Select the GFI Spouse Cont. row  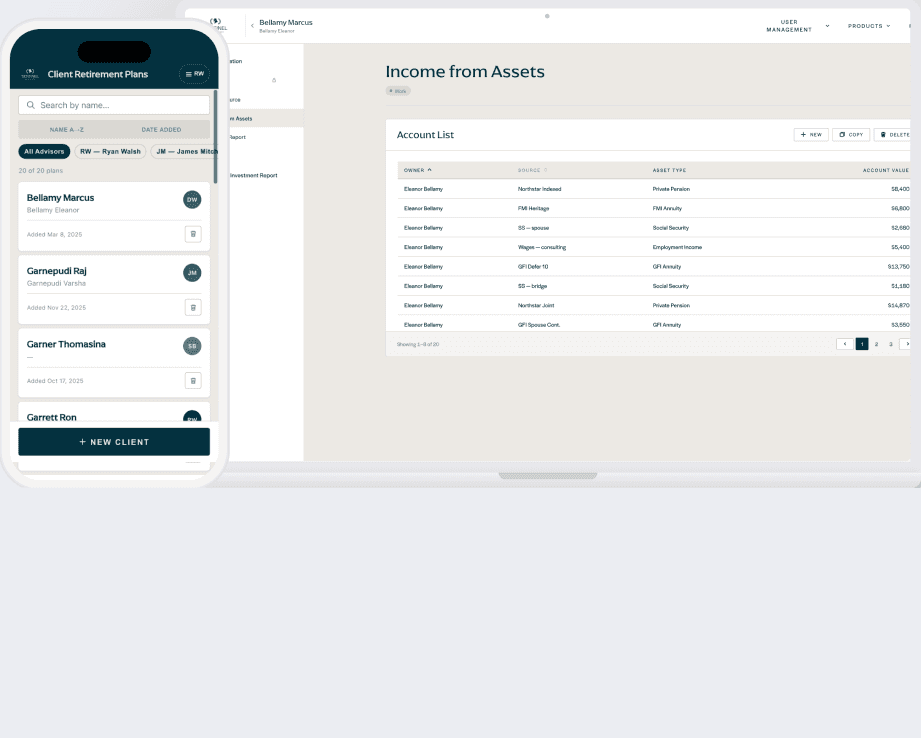[x=654, y=324]
